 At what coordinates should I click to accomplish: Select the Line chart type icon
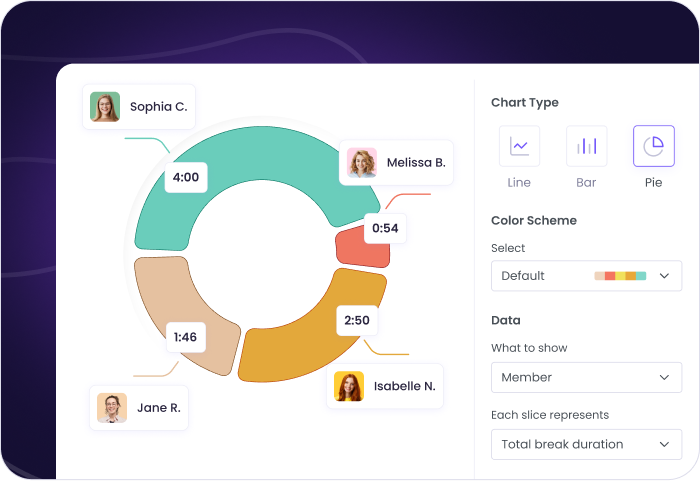pyautogui.click(x=519, y=146)
